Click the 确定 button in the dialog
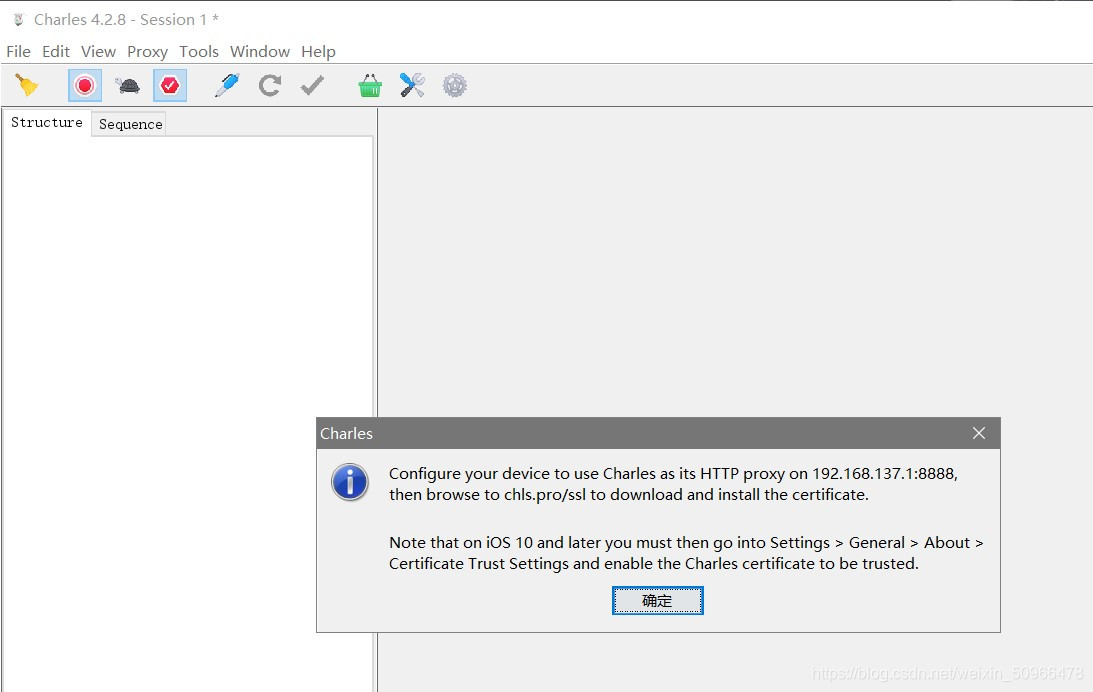 point(657,600)
